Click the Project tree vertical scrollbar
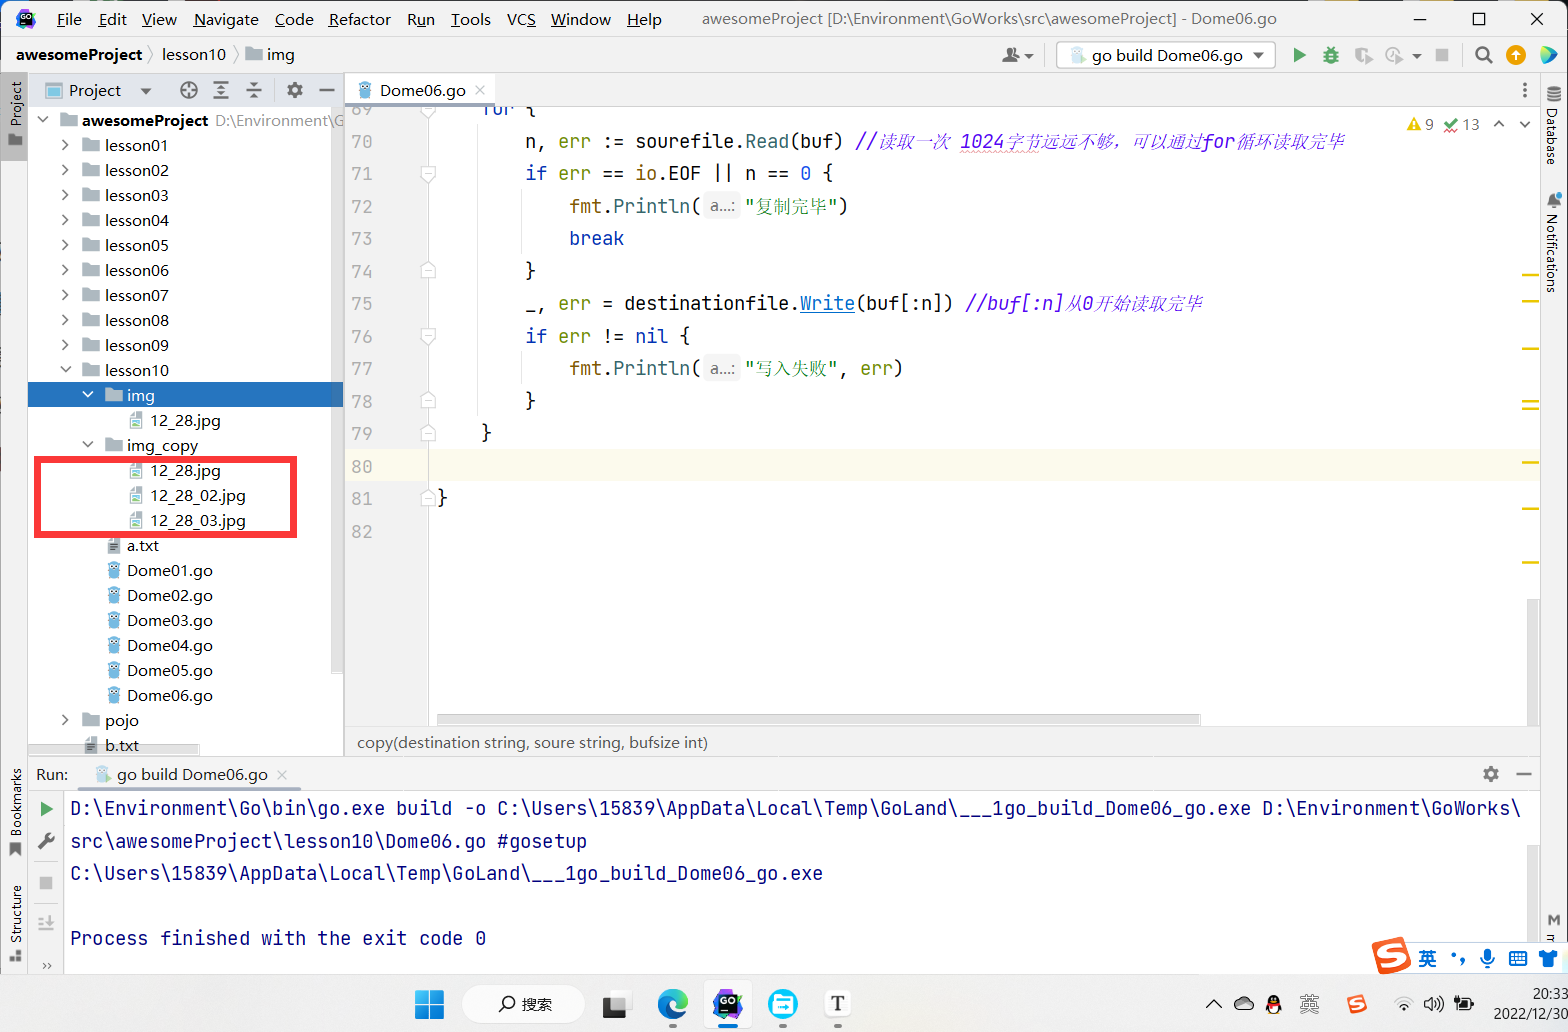Screen dimensions: 1568x1032 pos(336,390)
